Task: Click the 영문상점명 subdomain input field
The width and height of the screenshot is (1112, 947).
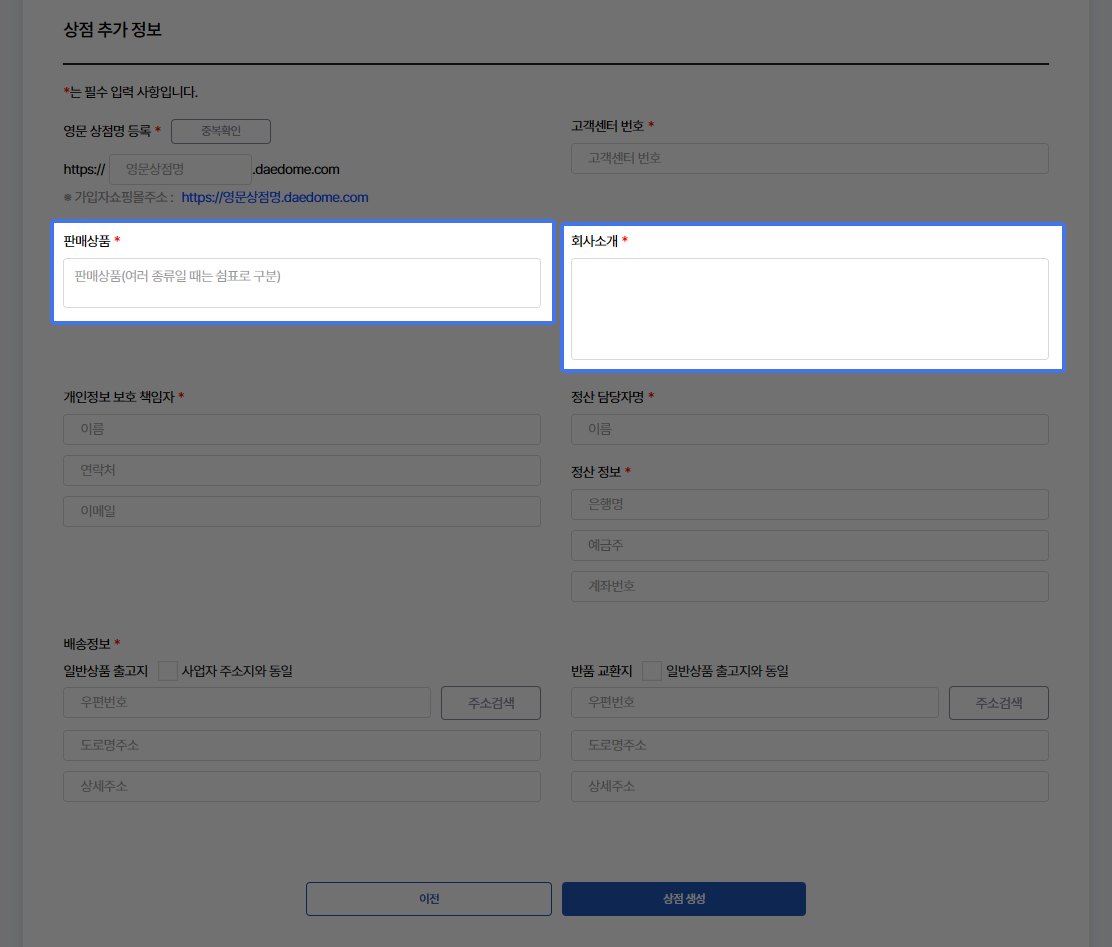Action: pyautogui.click(x=180, y=169)
